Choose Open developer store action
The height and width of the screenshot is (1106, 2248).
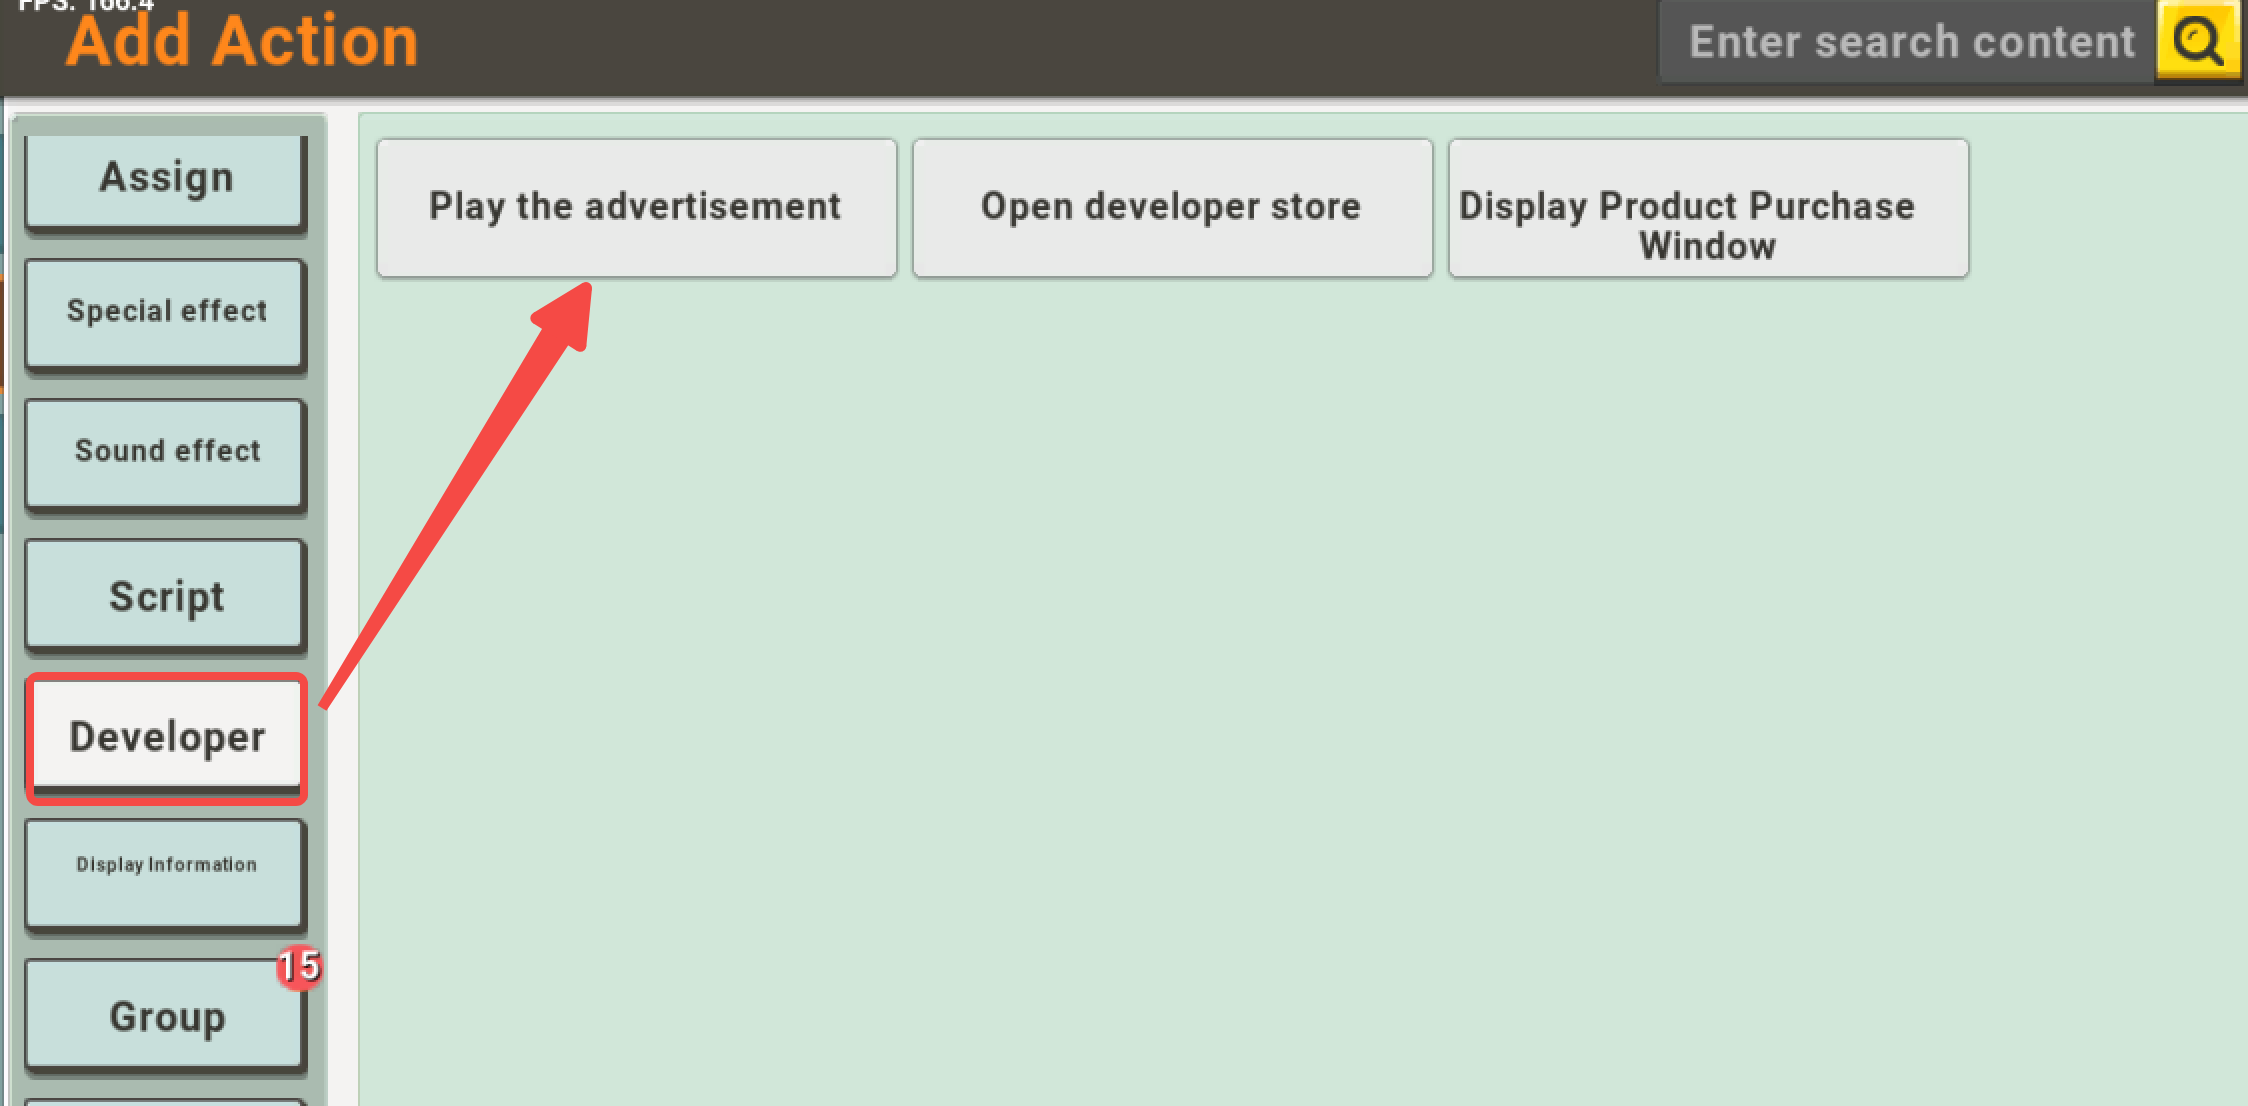[1172, 207]
